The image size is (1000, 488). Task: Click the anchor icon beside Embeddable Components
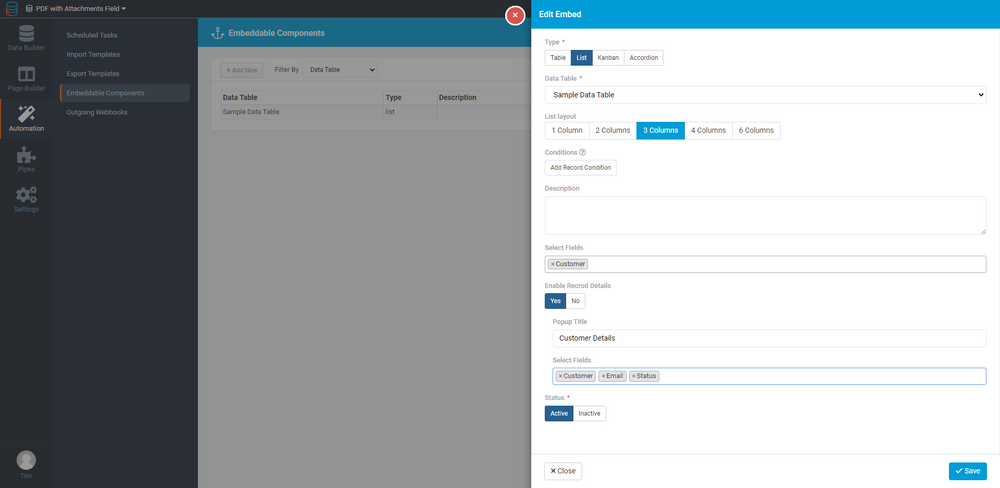click(216, 33)
